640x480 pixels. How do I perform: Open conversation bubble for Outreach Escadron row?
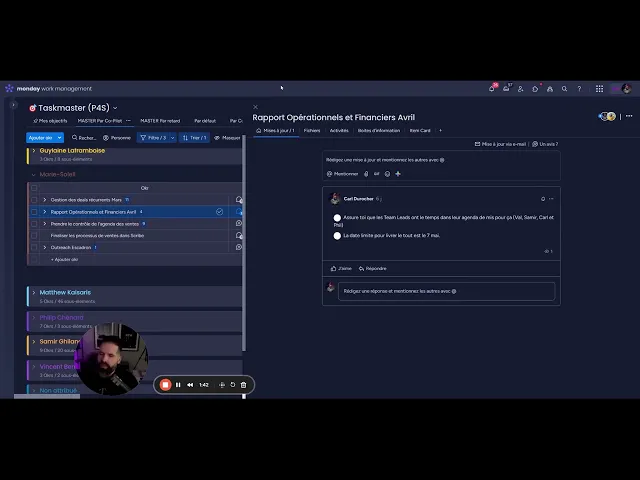(x=239, y=247)
